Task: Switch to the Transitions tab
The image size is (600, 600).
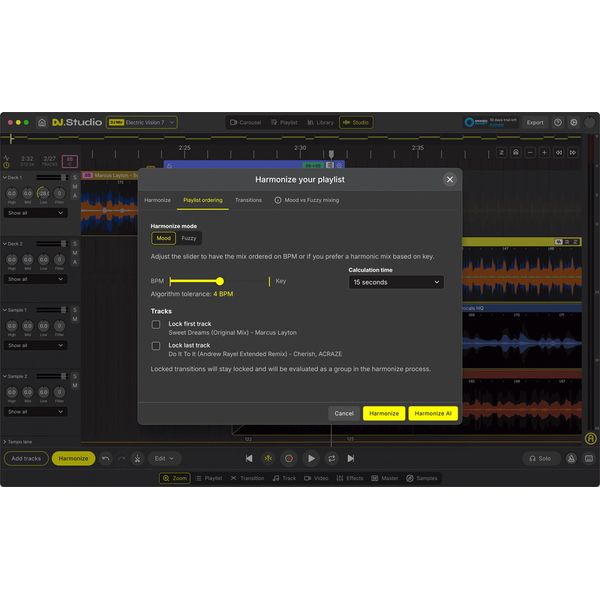Action: click(248, 200)
